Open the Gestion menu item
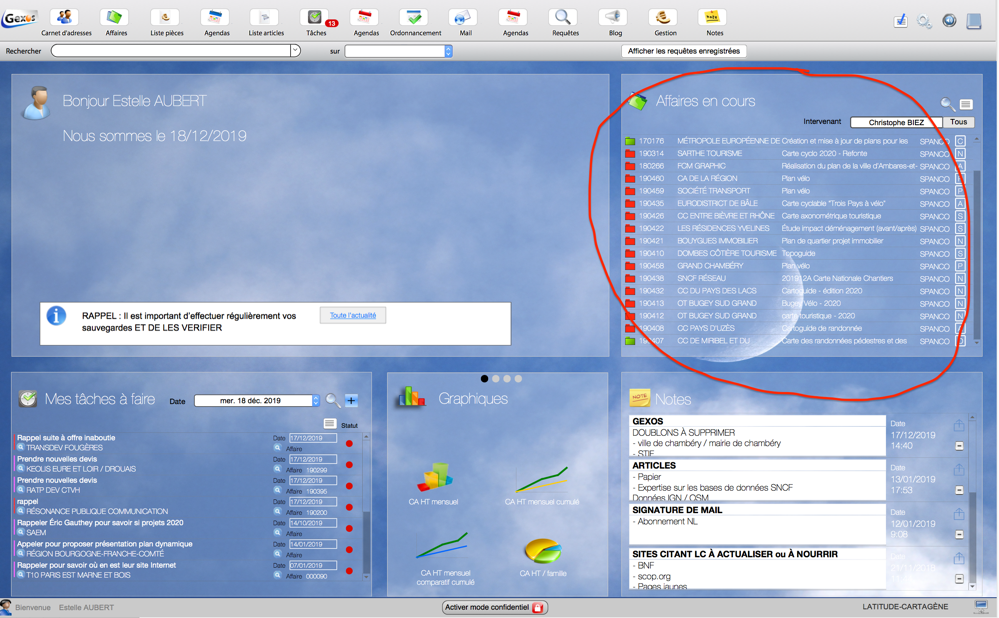 (x=664, y=20)
